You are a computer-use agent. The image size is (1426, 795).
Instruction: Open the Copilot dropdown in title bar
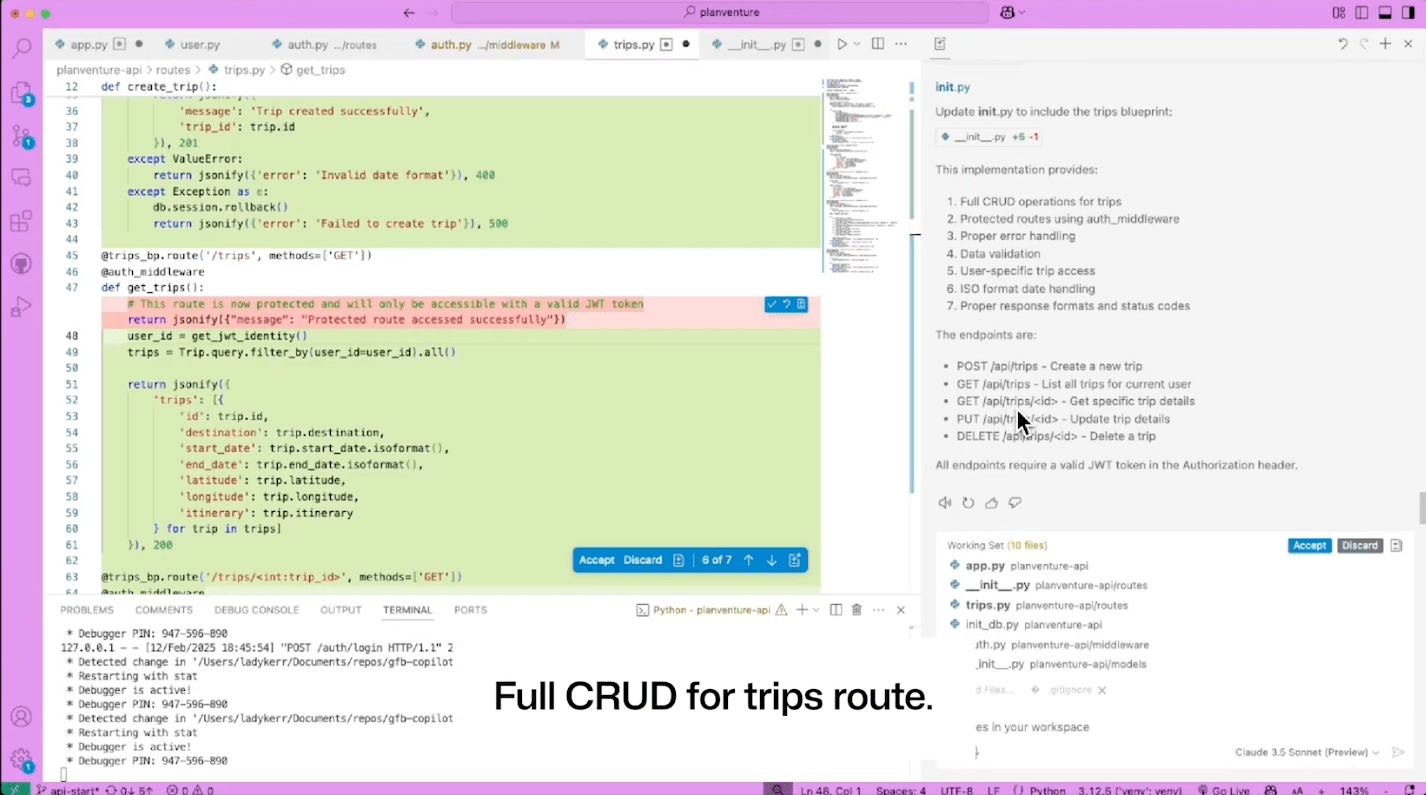pos(1011,13)
